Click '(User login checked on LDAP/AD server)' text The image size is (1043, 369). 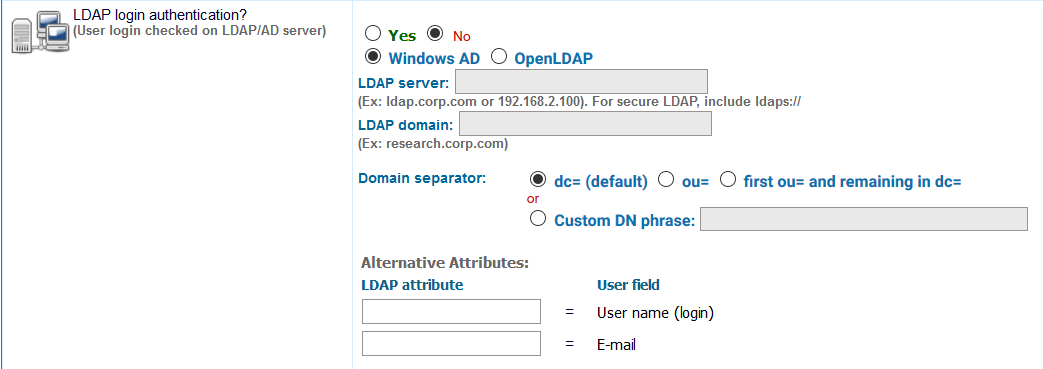click(x=200, y=31)
